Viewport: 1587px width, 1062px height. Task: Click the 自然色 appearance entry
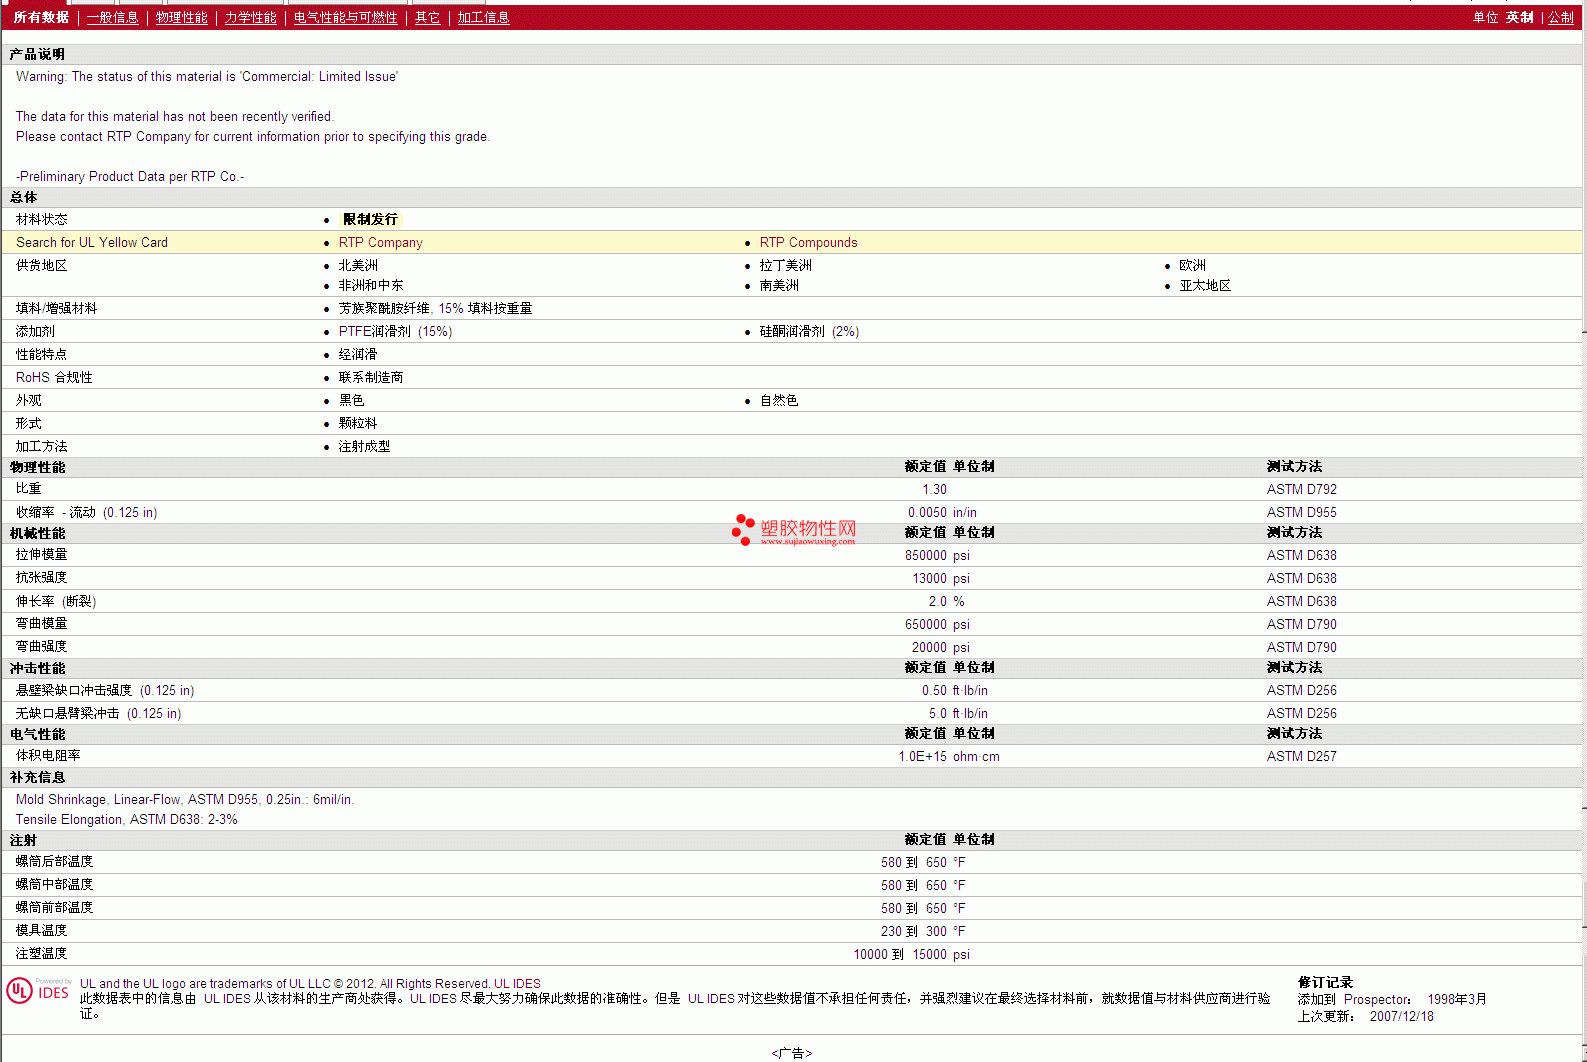click(779, 401)
